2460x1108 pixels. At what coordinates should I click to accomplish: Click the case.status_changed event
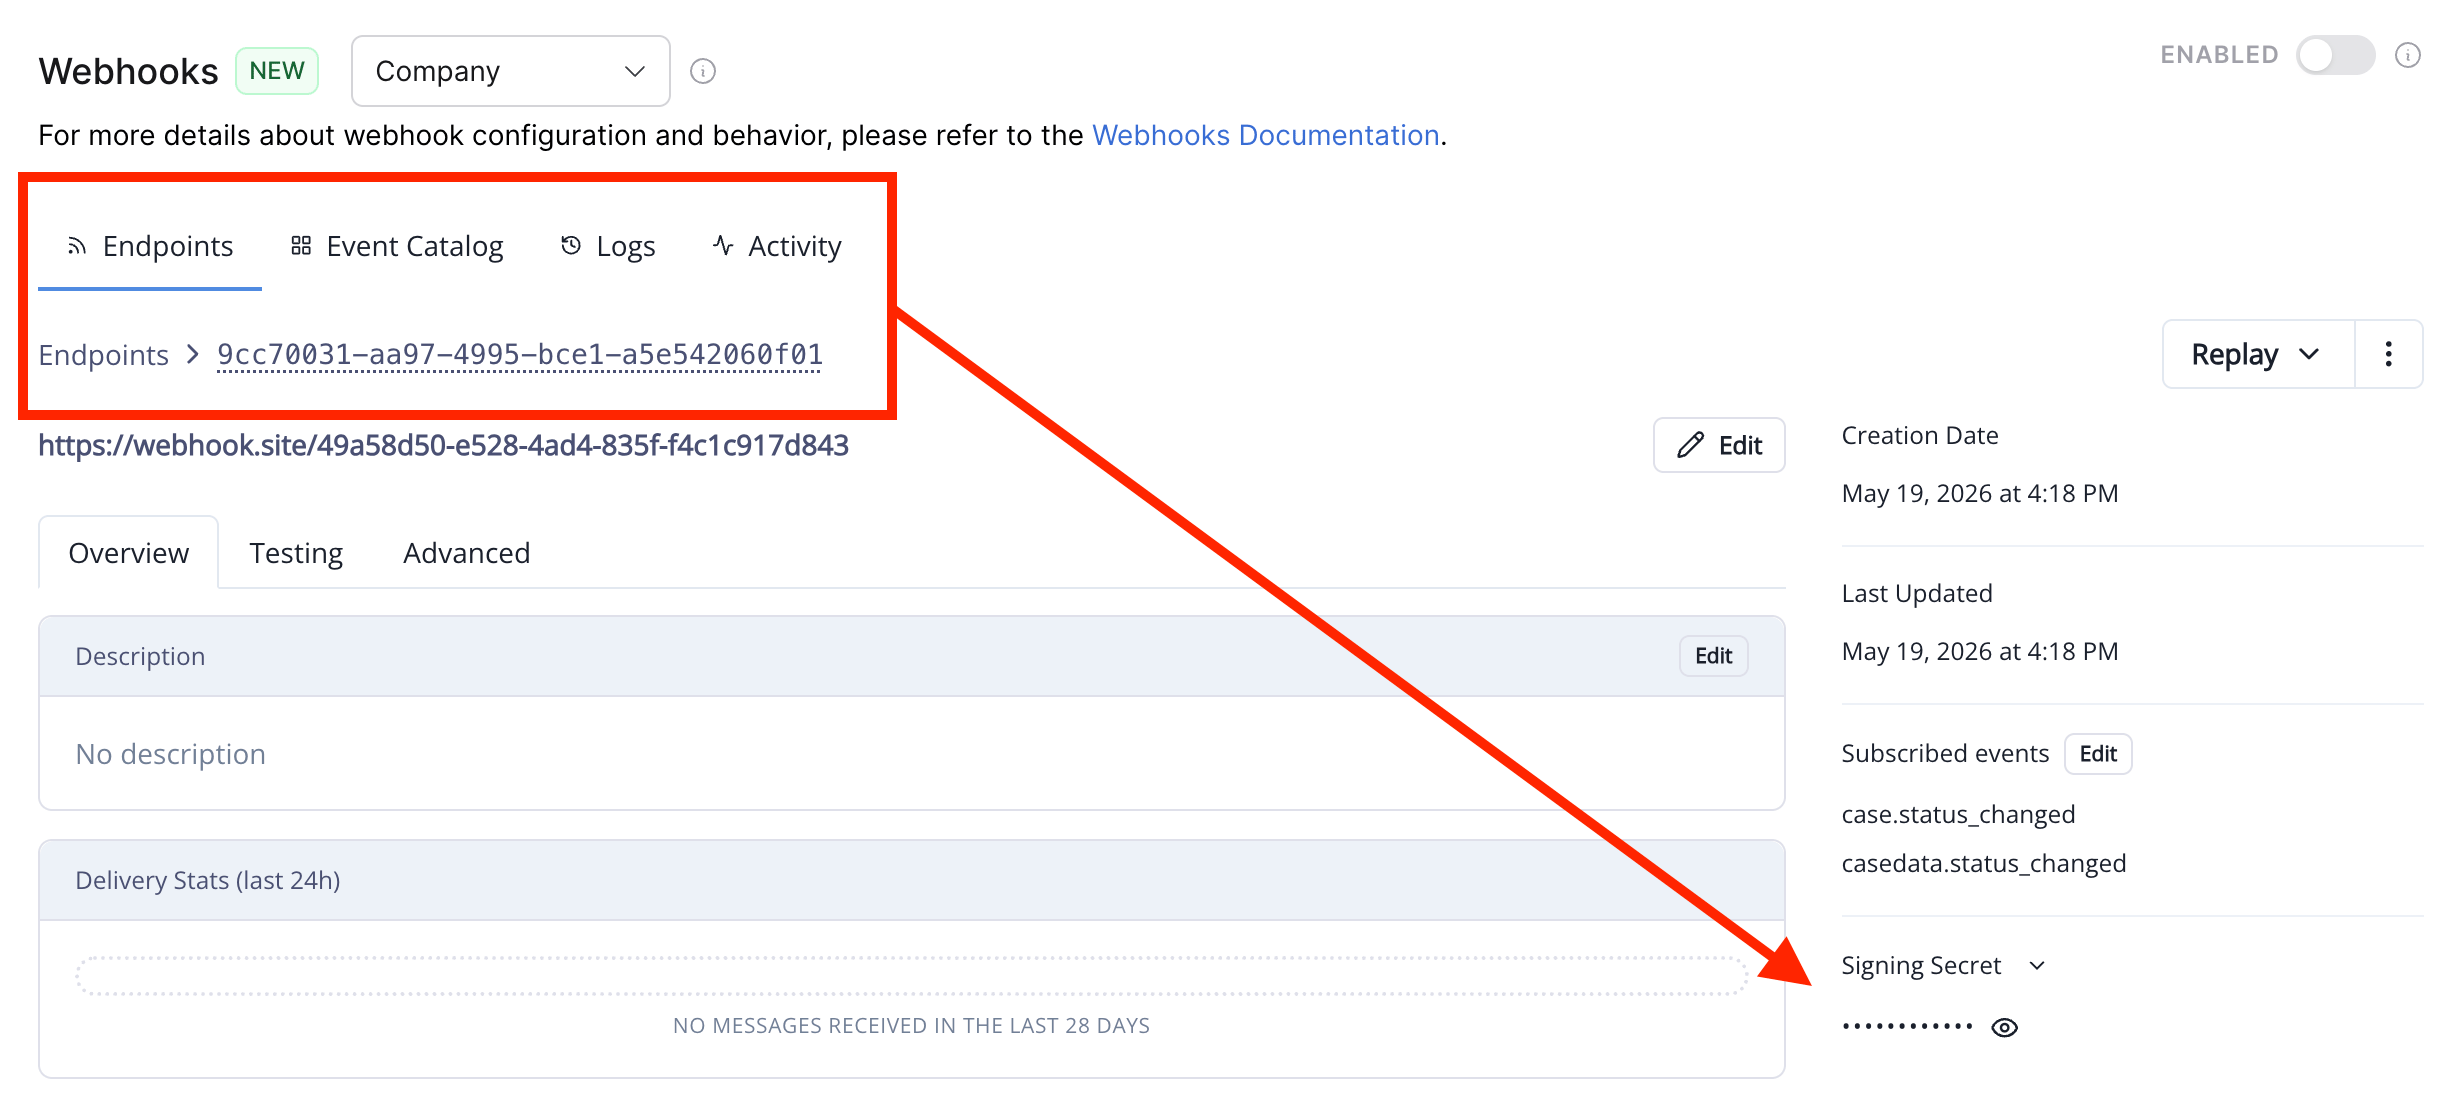(x=1958, y=814)
